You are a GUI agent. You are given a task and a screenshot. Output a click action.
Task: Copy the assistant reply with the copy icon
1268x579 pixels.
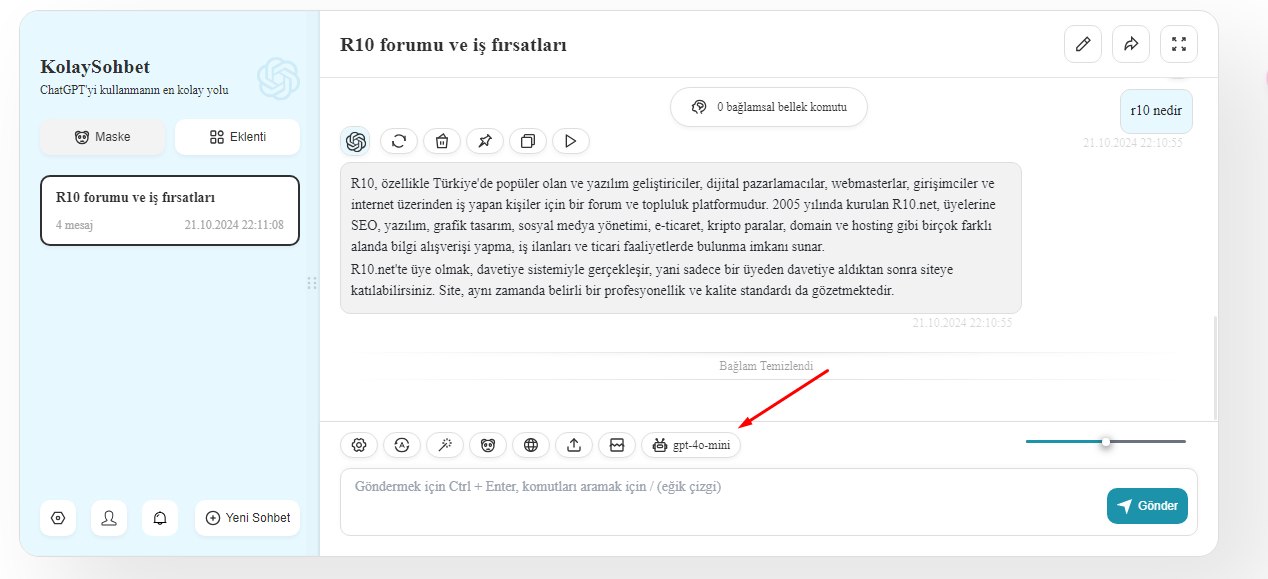(x=528, y=141)
